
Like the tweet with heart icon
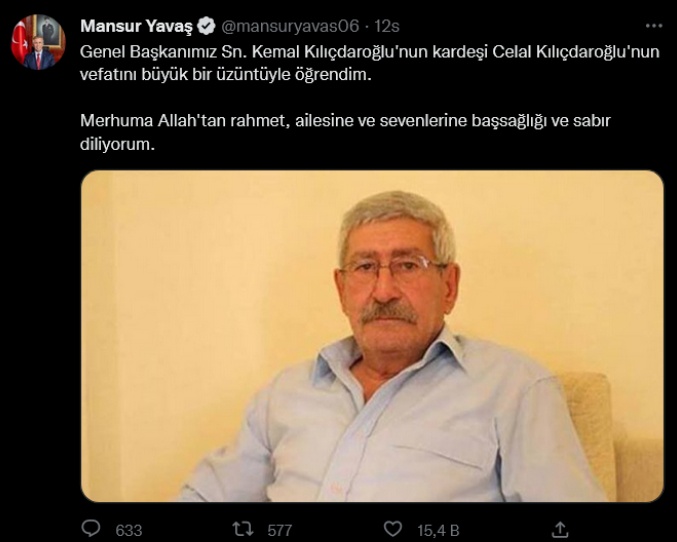point(393,529)
